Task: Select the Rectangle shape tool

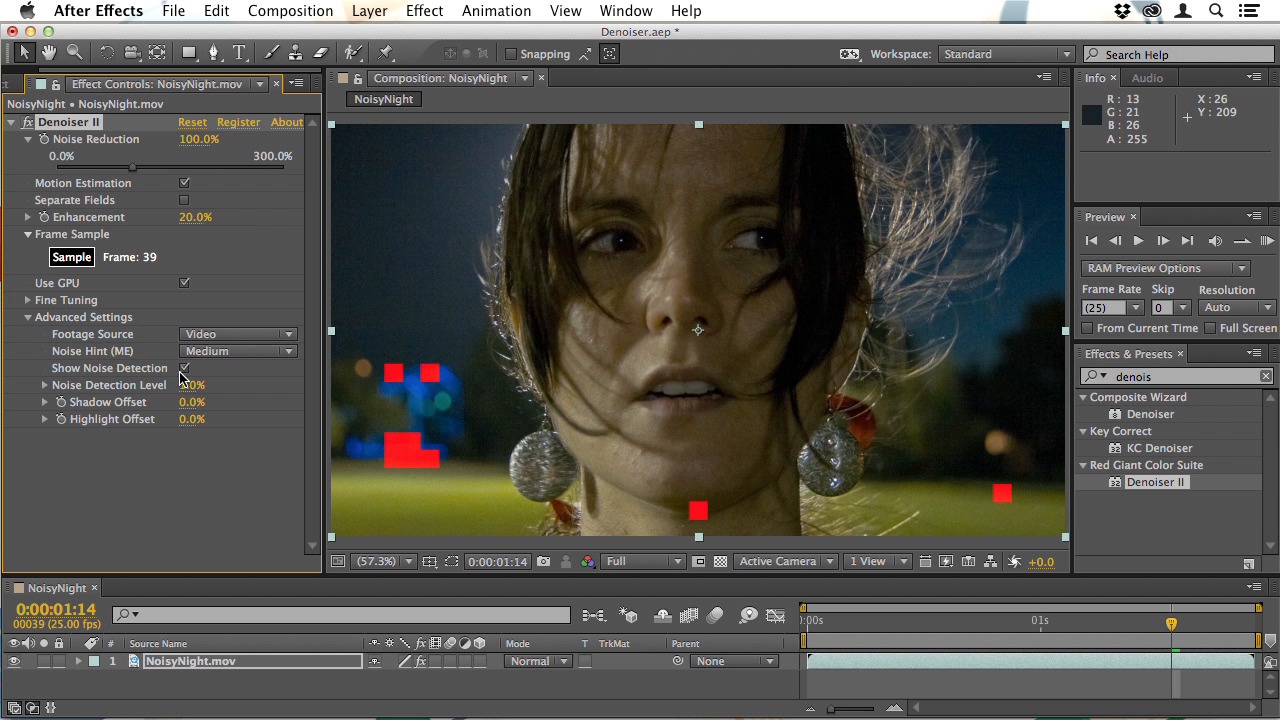Action: pyautogui.click(x=189, y=53)
